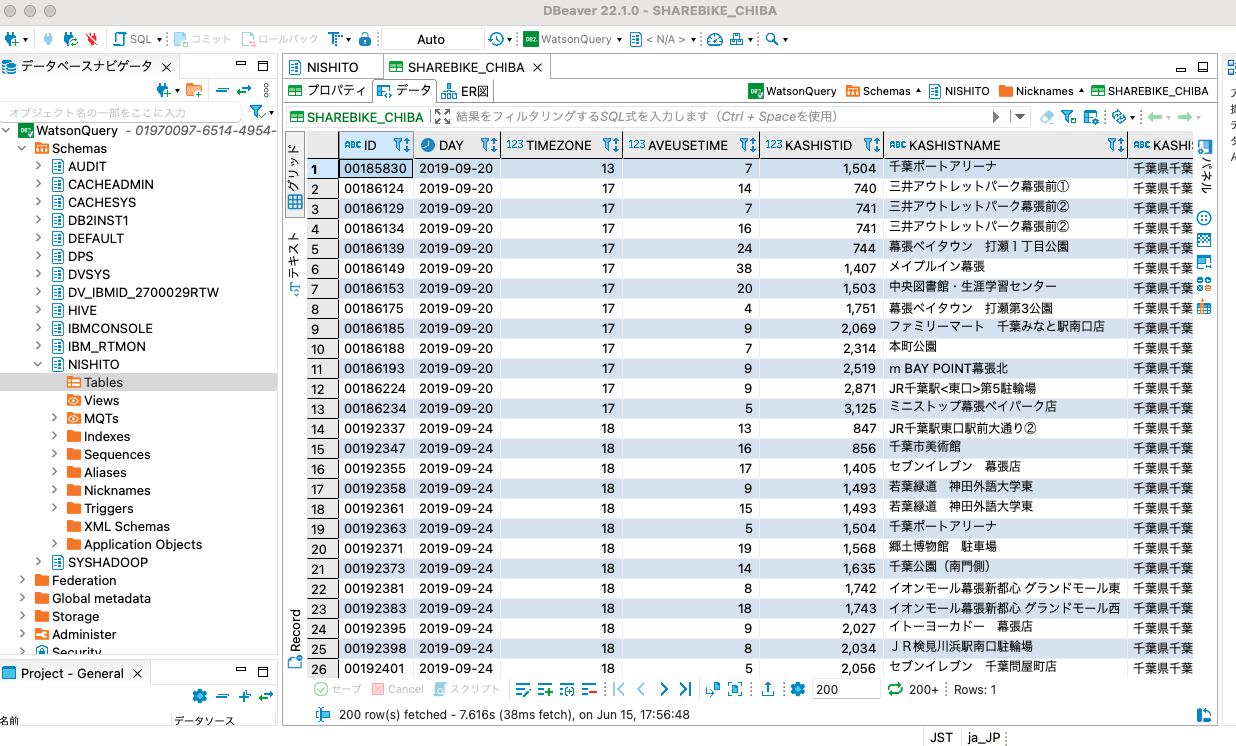Screen dimensions: 1236x746
Task: Click the navigator filter funnel icon
Action: coord(256,112)
